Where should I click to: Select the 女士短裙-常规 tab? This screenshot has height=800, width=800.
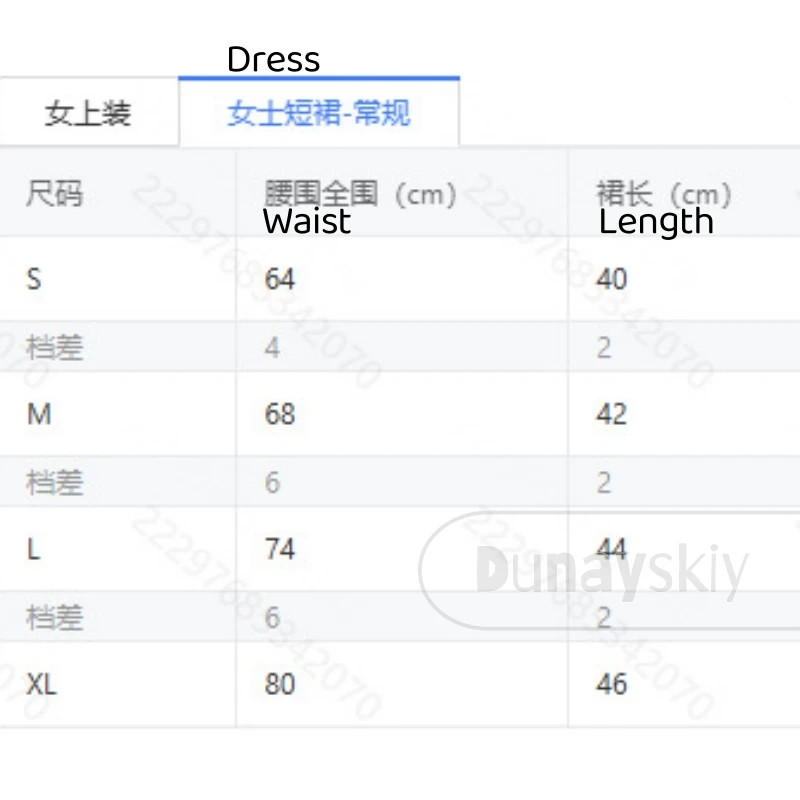tap(319, 113)
